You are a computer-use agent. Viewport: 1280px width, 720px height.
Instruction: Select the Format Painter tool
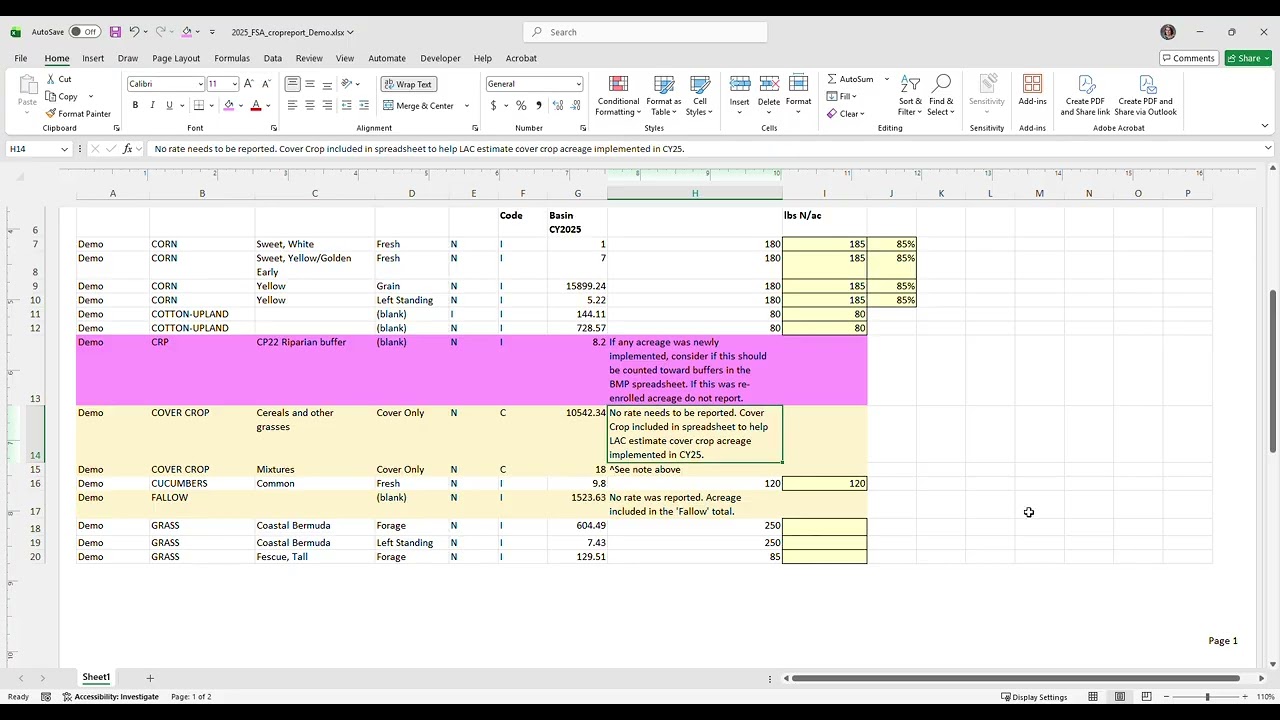[x=78, y=114]
